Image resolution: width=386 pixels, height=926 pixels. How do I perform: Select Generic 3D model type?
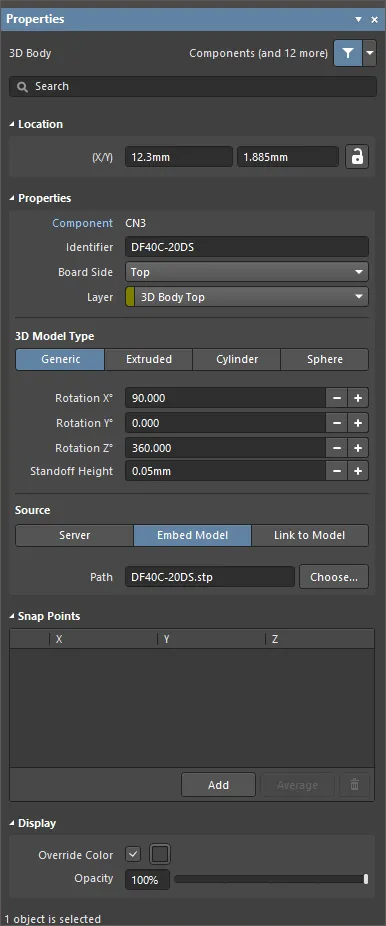tap(60, 359)
